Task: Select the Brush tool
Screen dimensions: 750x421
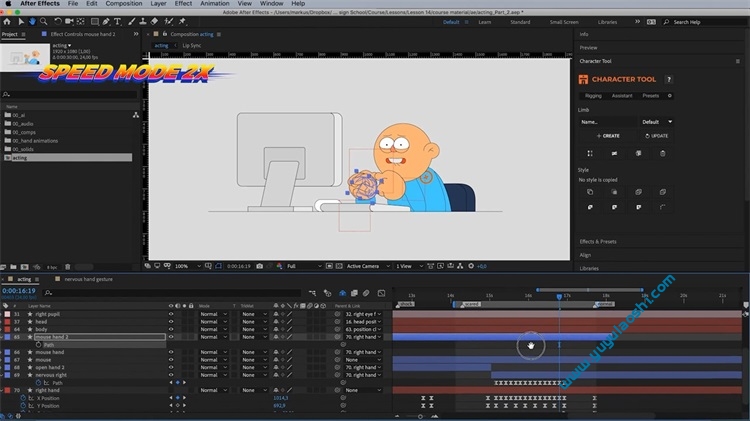Action: coord(132,22)
